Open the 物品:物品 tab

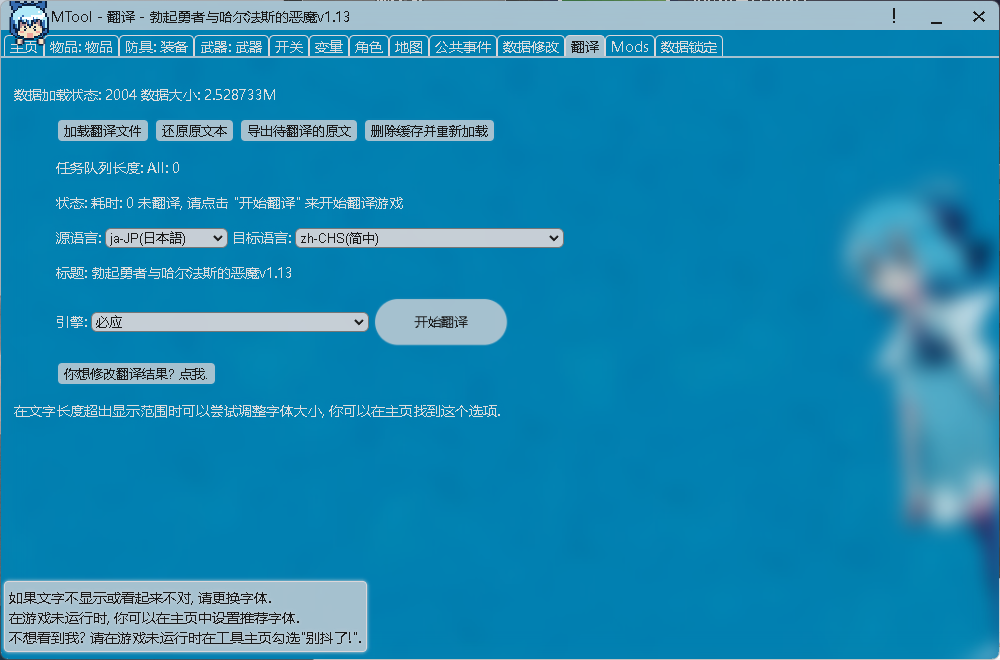[81, 46]
